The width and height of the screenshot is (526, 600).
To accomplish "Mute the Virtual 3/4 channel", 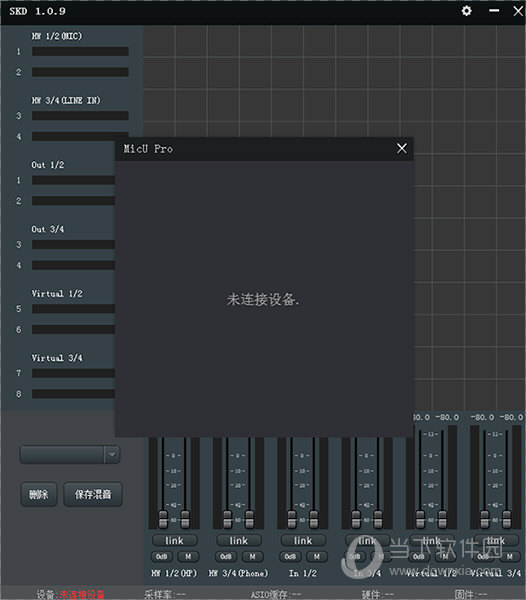I will click(510, 556).
